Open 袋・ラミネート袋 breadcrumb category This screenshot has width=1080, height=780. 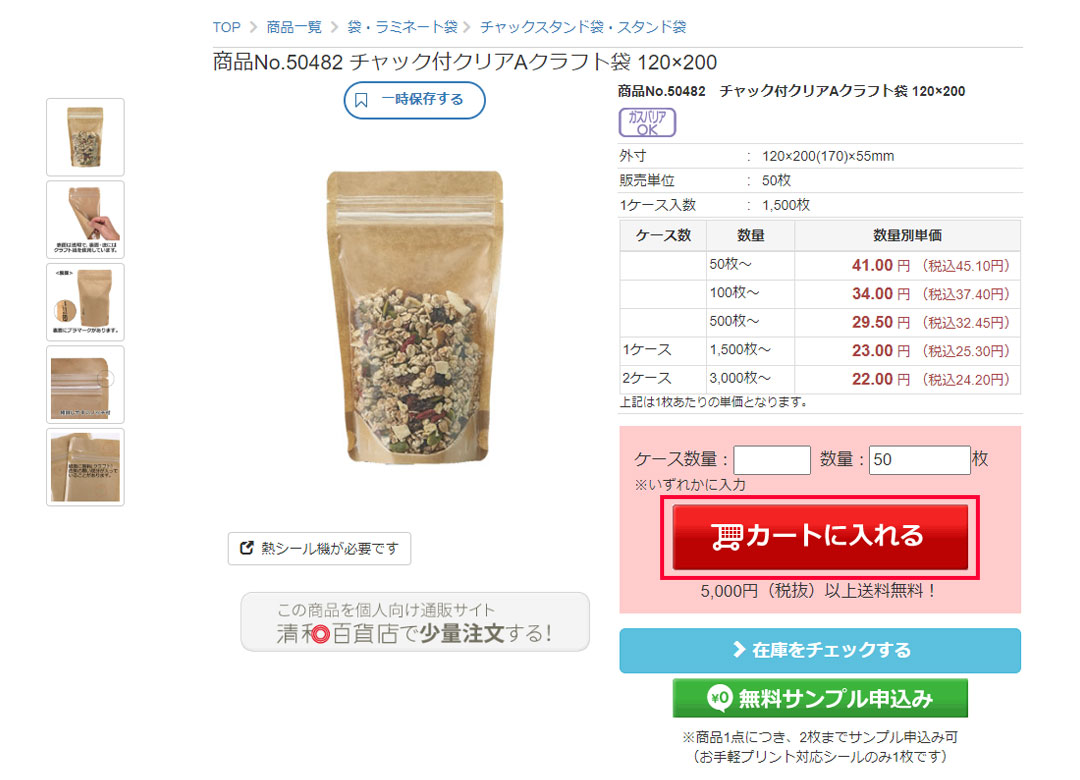[402, 27]
